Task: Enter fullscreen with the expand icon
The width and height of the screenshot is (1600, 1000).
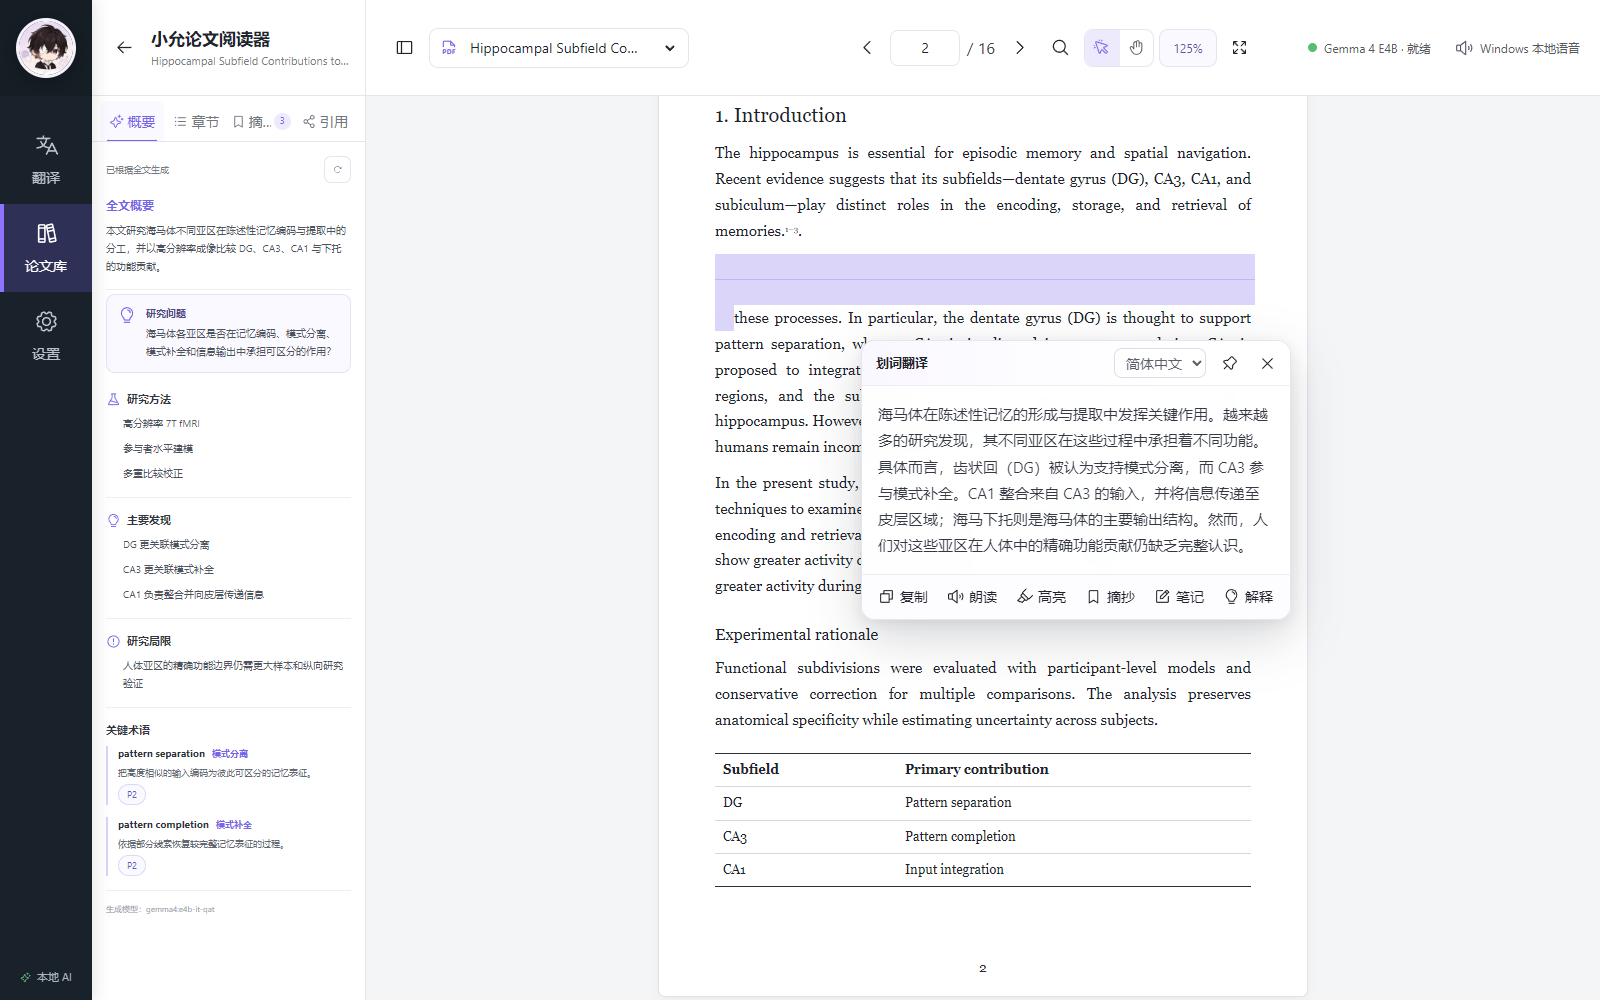Action: (1239, 48)
